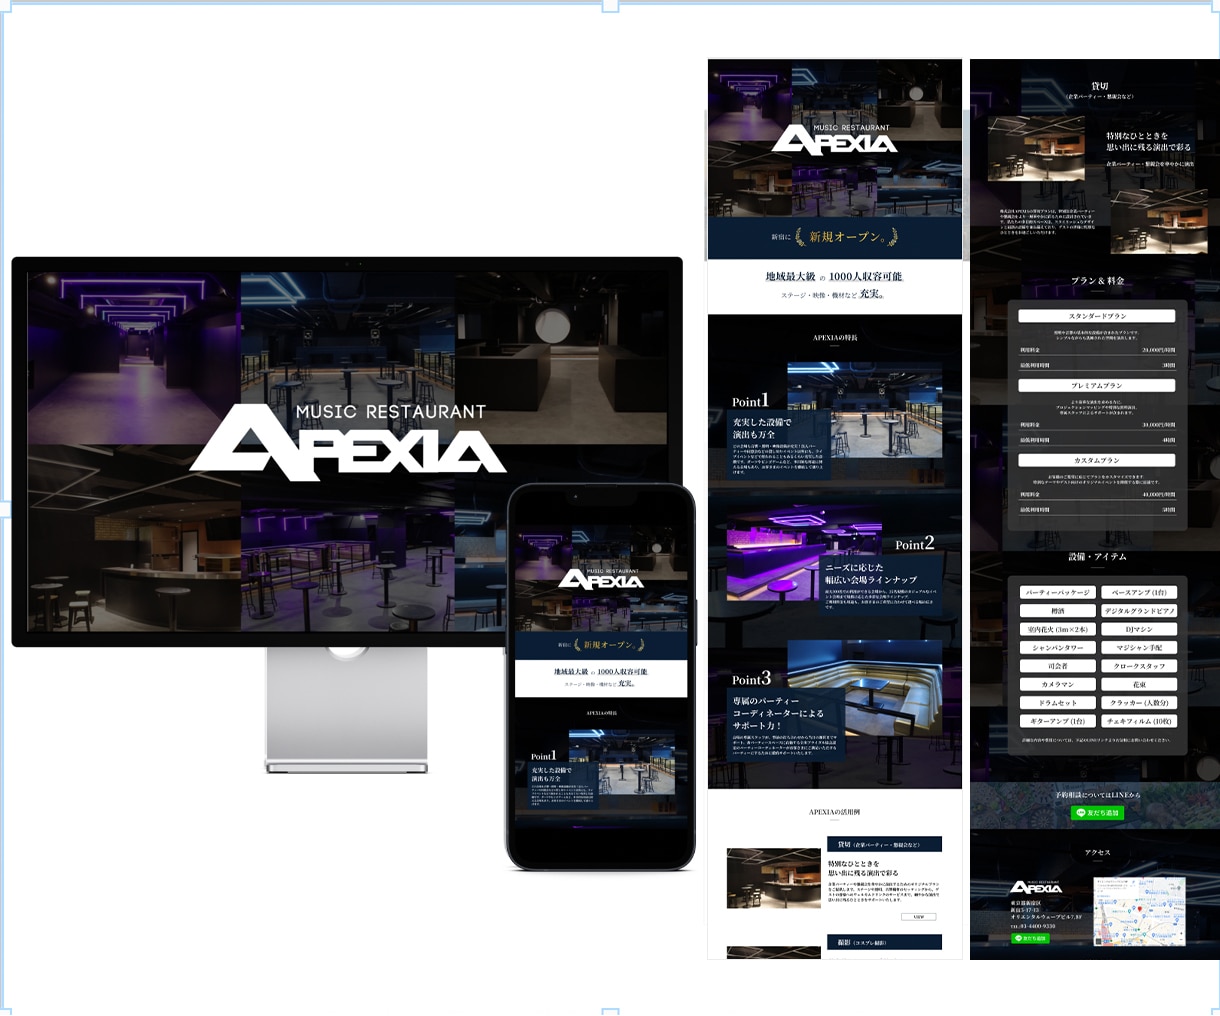1220x1016 pixels.
Task: Click the large APEXIA logo on the desktop monitor
Action: point(348,438)
